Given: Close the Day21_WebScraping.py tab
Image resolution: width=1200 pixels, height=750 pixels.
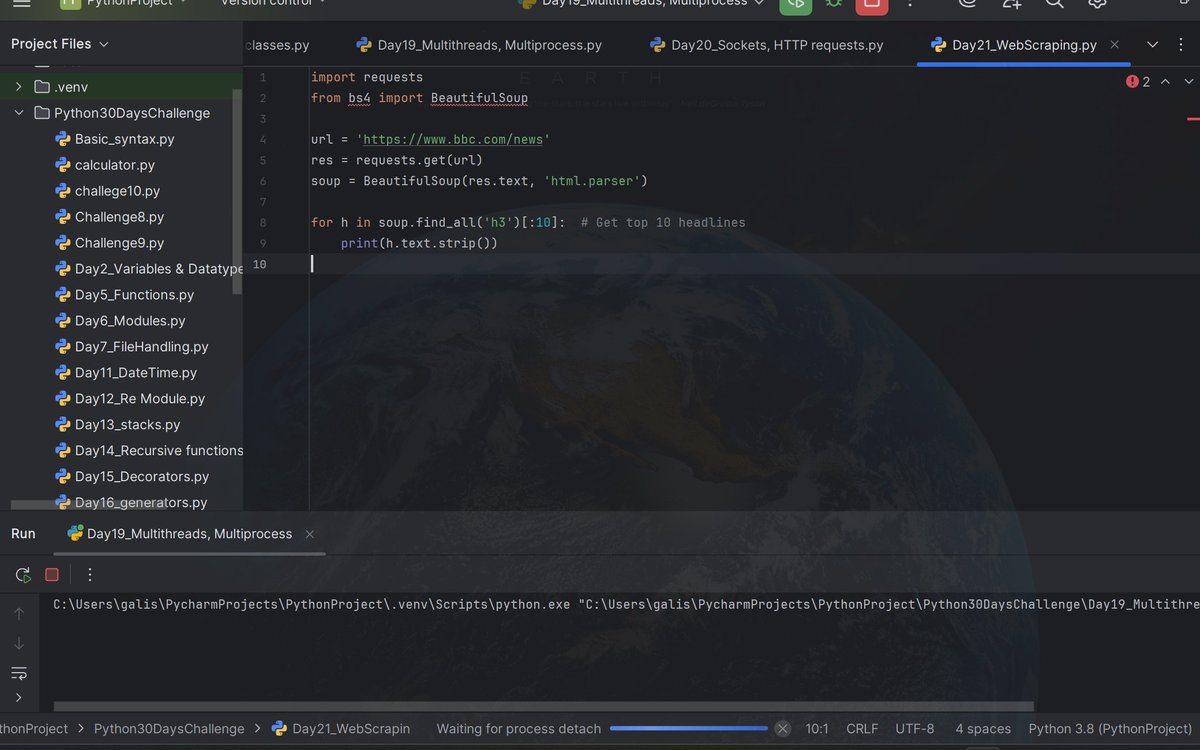Looking at the screenshot, I should 1115,45.
